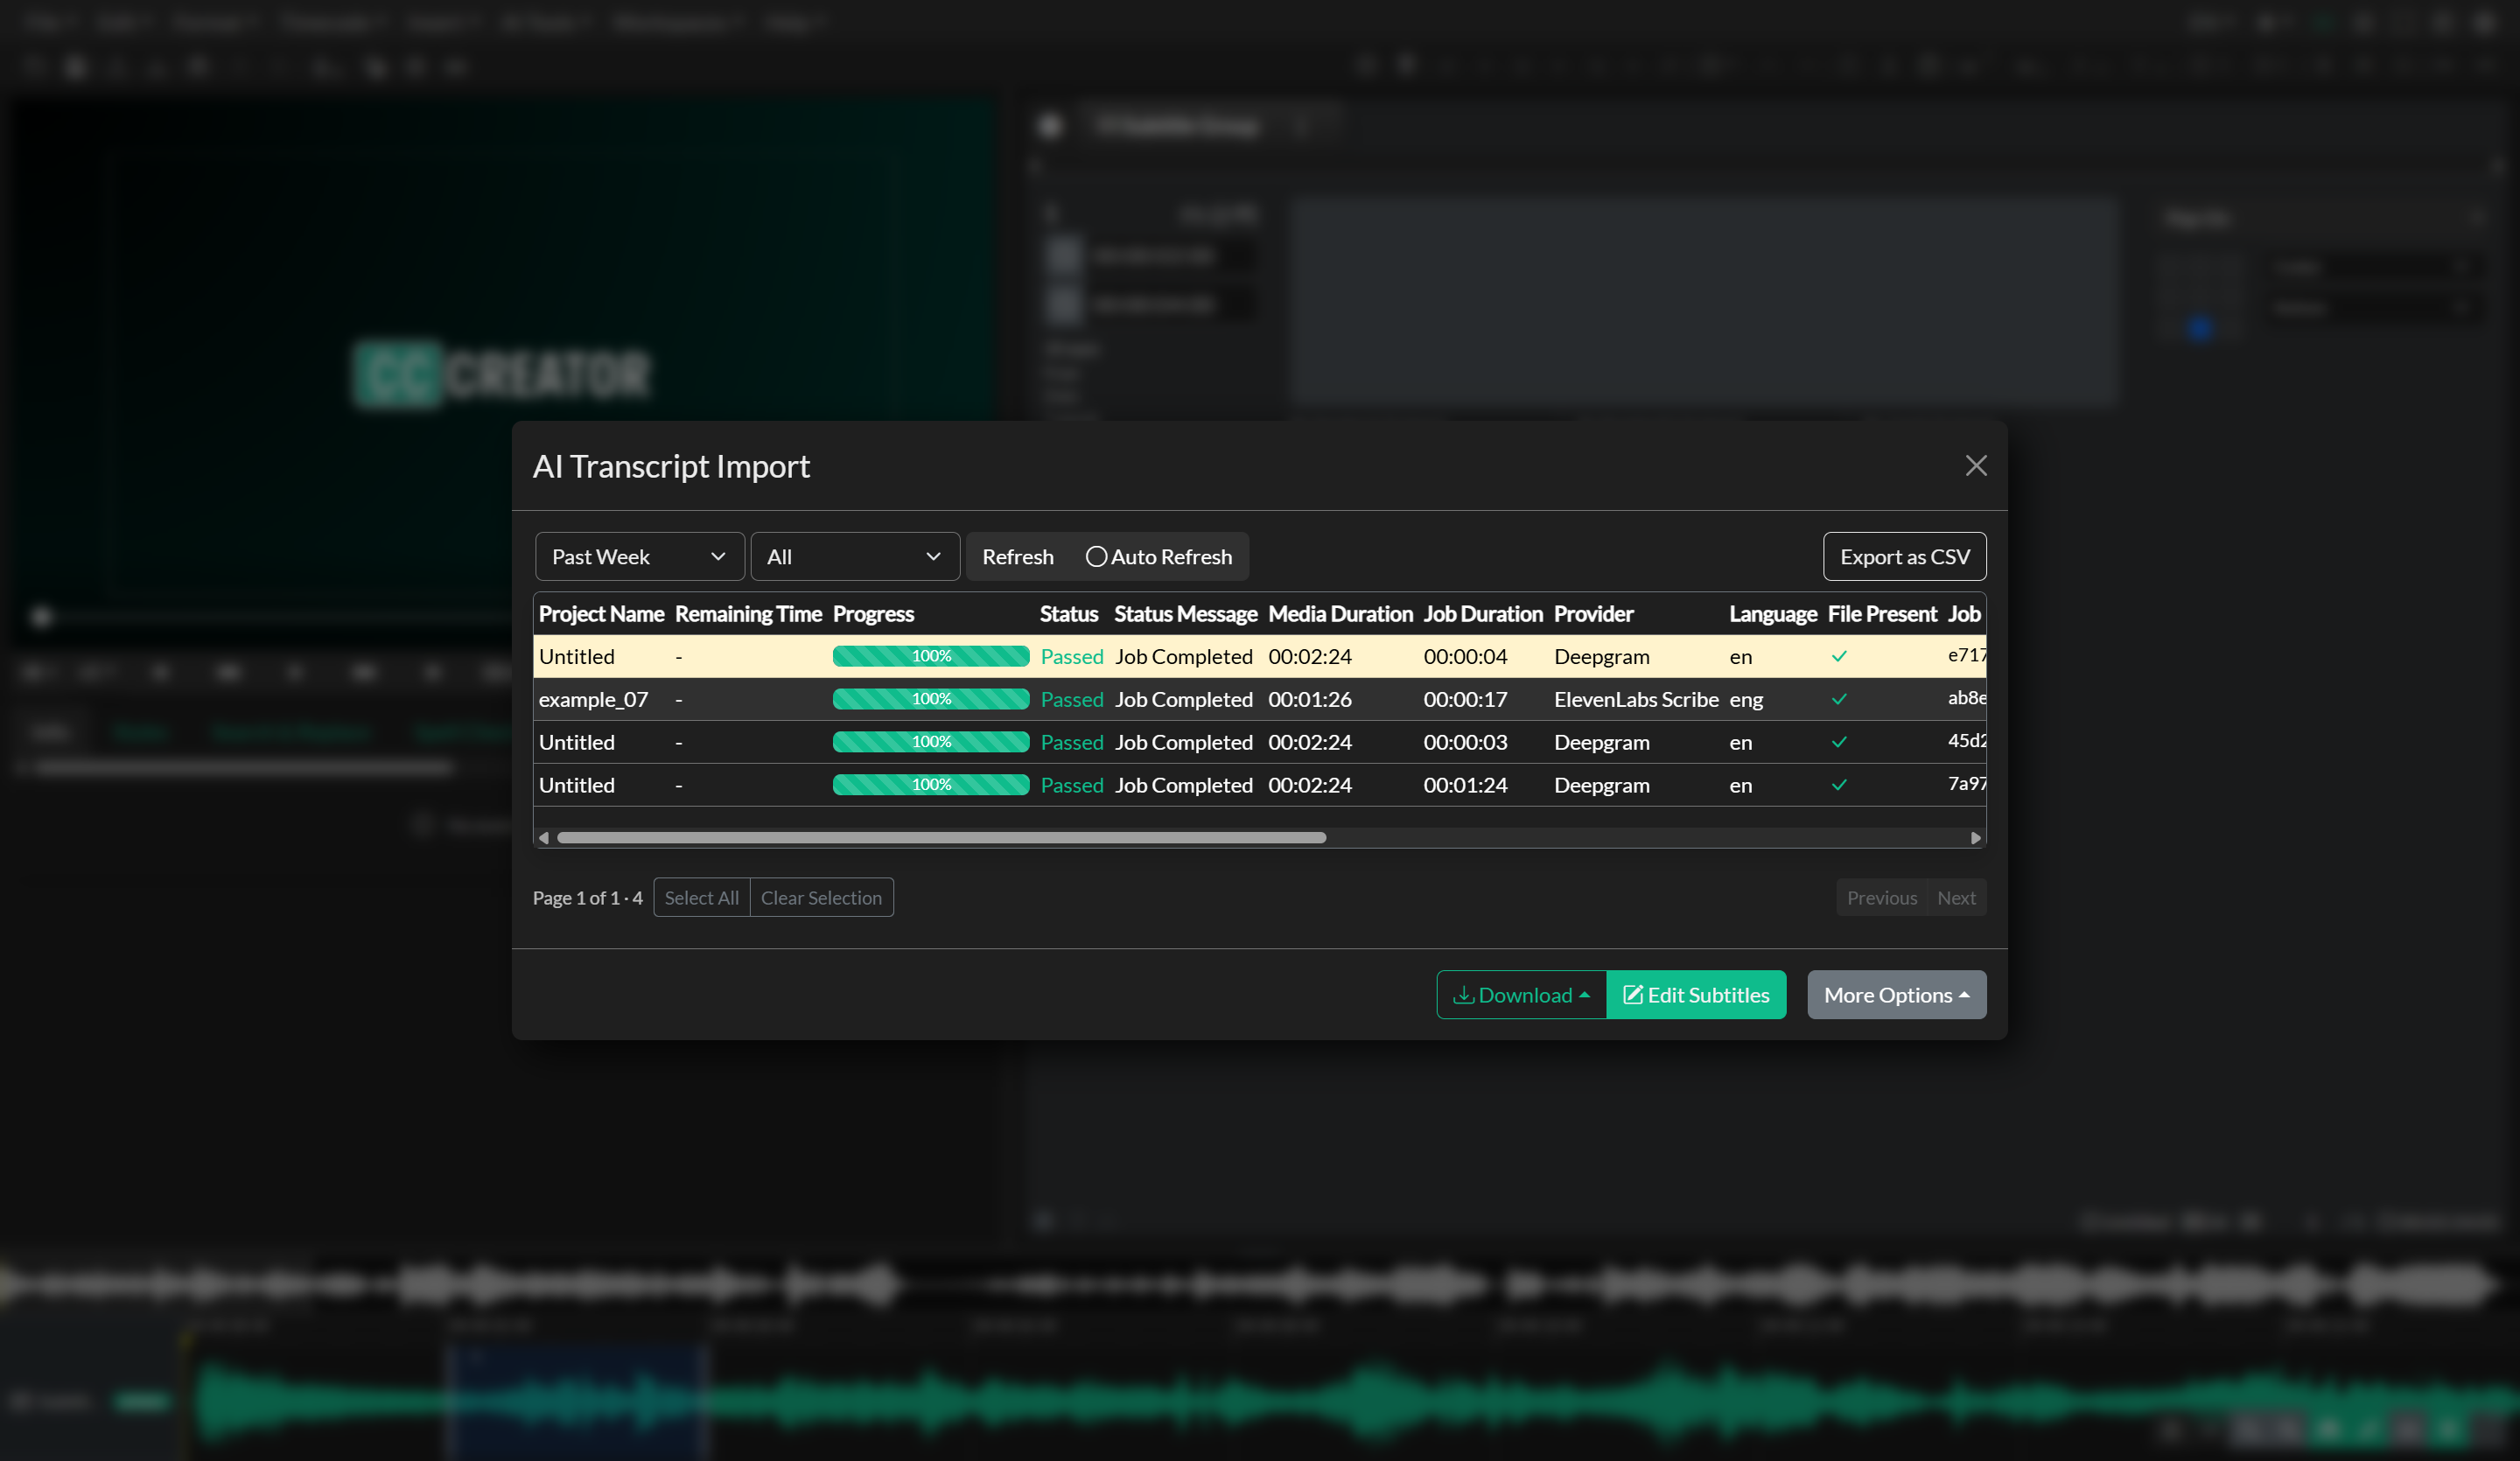Click the ElevenLabs Scribe provider cell

coord(1636,699)
